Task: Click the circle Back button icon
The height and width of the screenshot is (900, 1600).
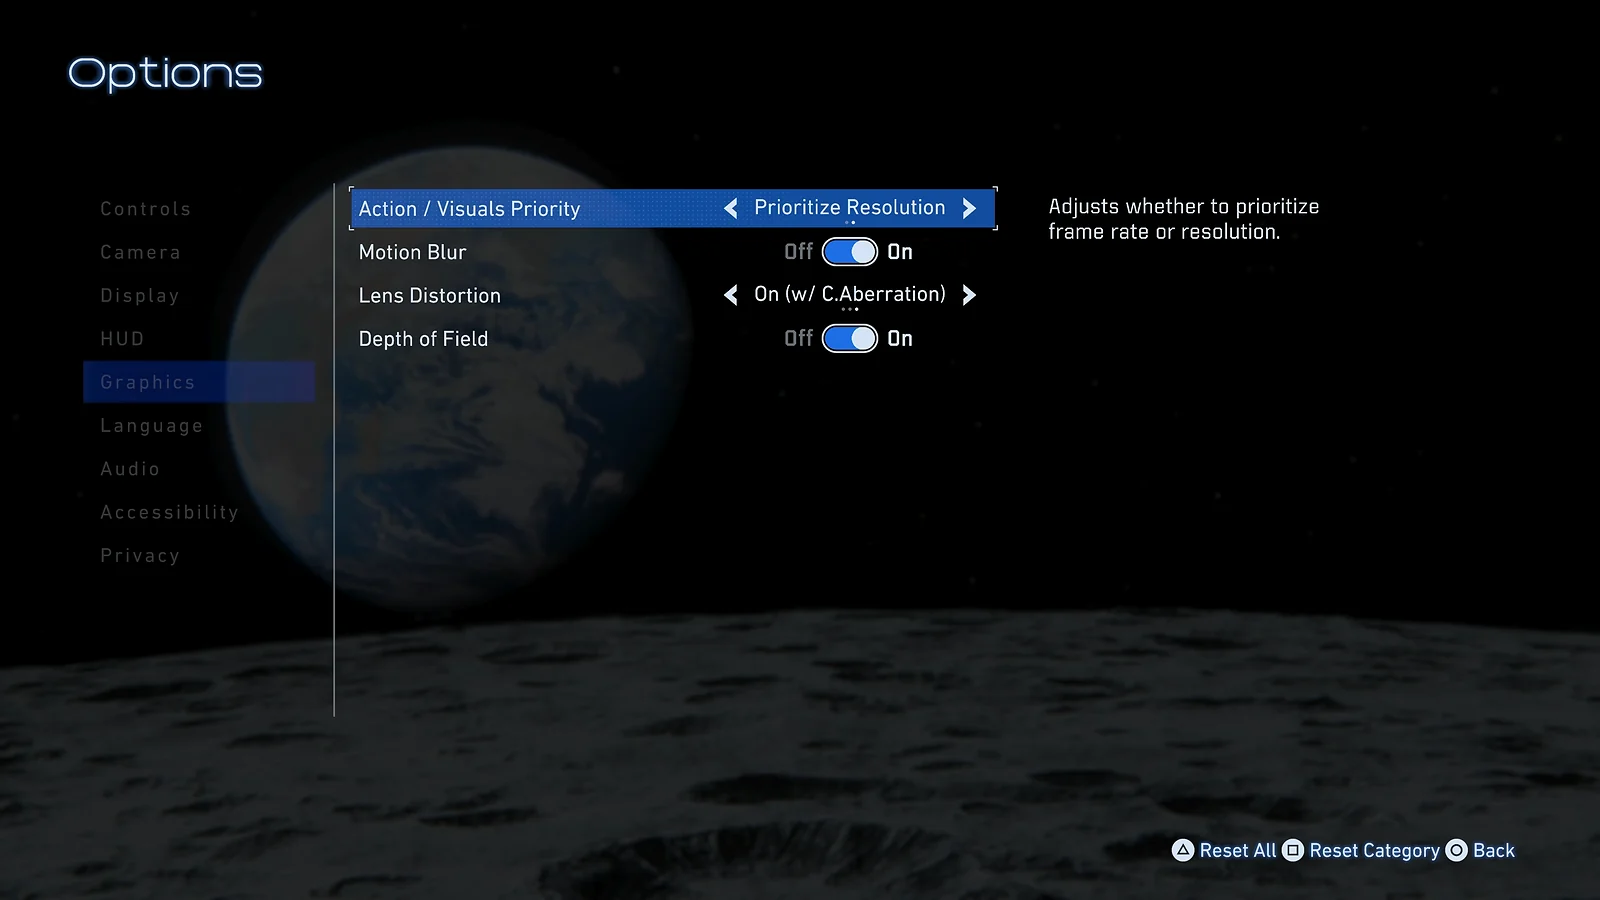Action: point(1457,850)
